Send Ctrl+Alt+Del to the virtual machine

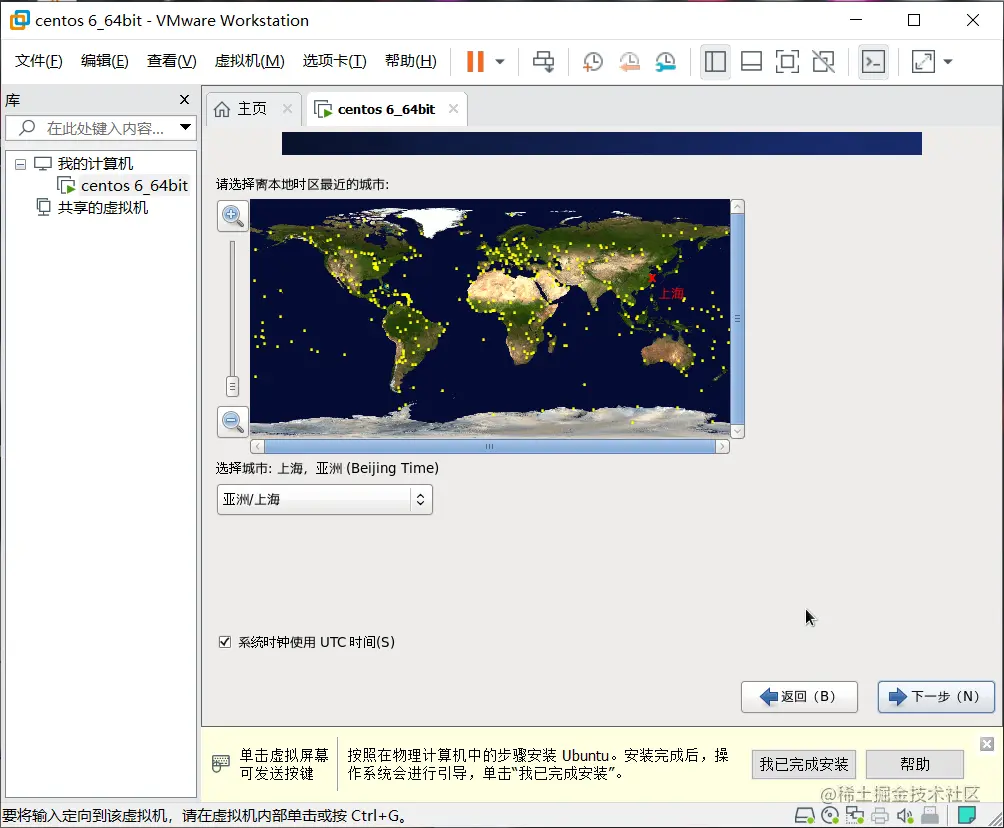pos(544,61)
